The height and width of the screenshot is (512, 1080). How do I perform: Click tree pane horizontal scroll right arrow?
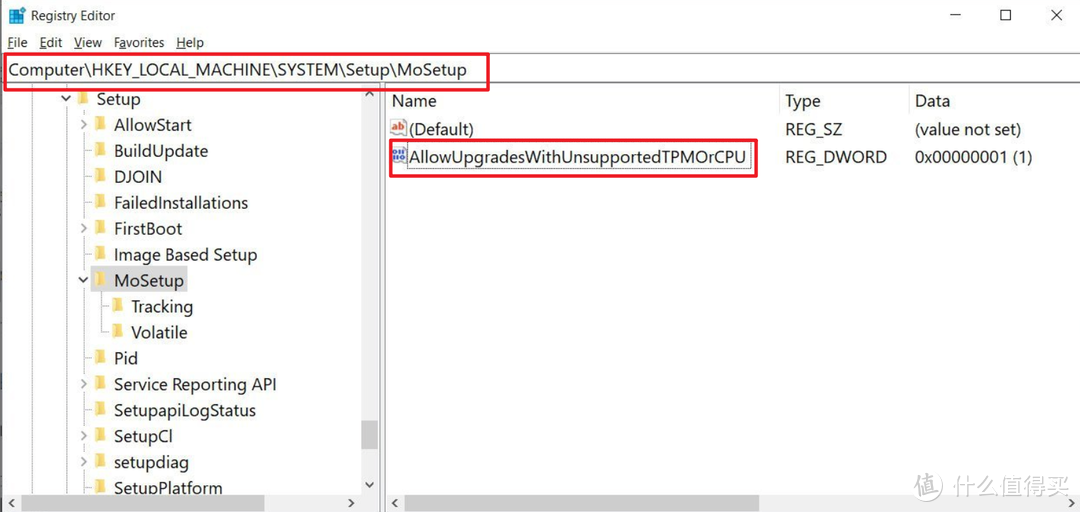pyautogui.click(x=351, y=503)
